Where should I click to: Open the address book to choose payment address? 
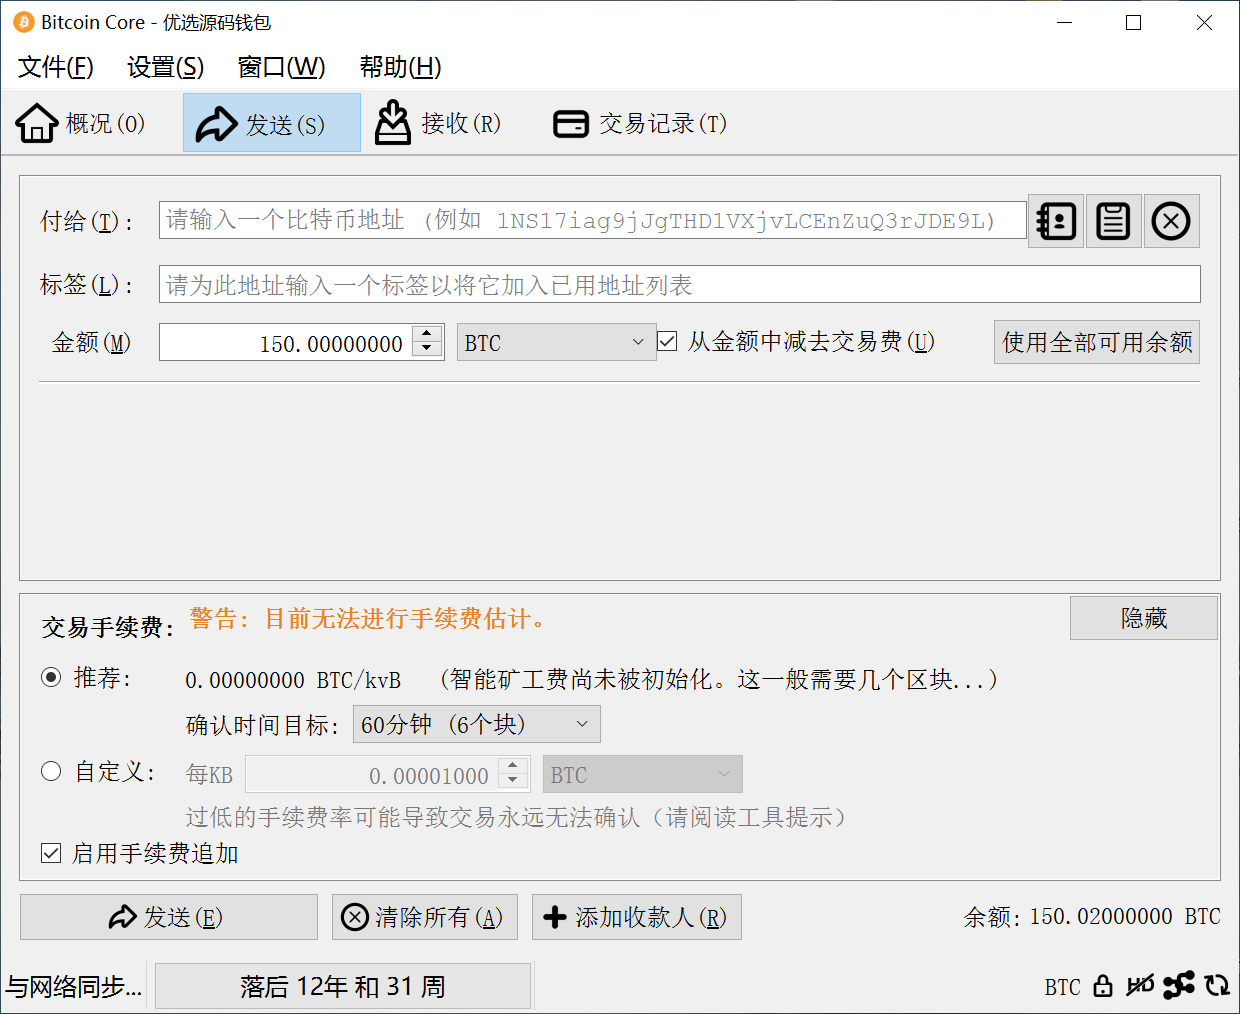[1055, 220]
